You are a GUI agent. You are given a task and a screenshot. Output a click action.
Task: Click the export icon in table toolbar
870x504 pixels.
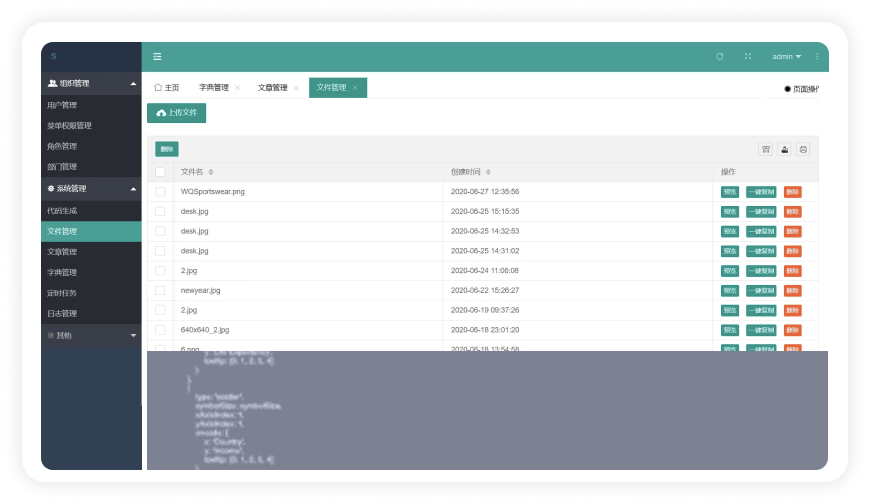[x=785, y=149]
